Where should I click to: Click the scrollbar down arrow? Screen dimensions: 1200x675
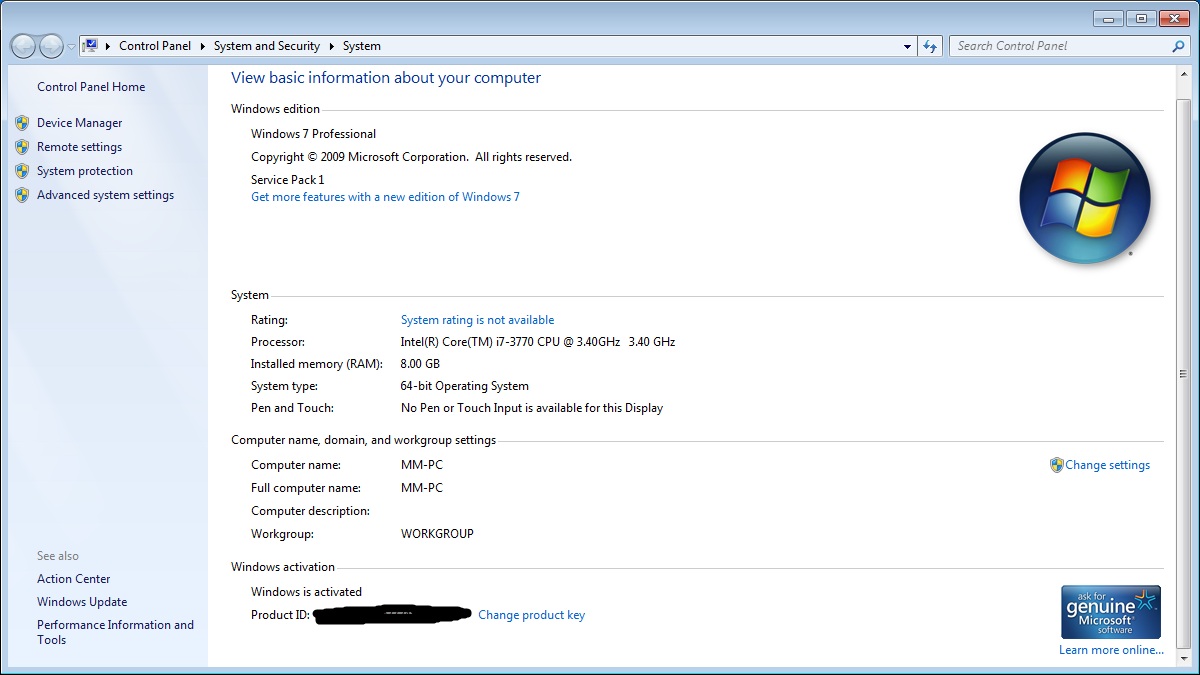click(1184, 660)
